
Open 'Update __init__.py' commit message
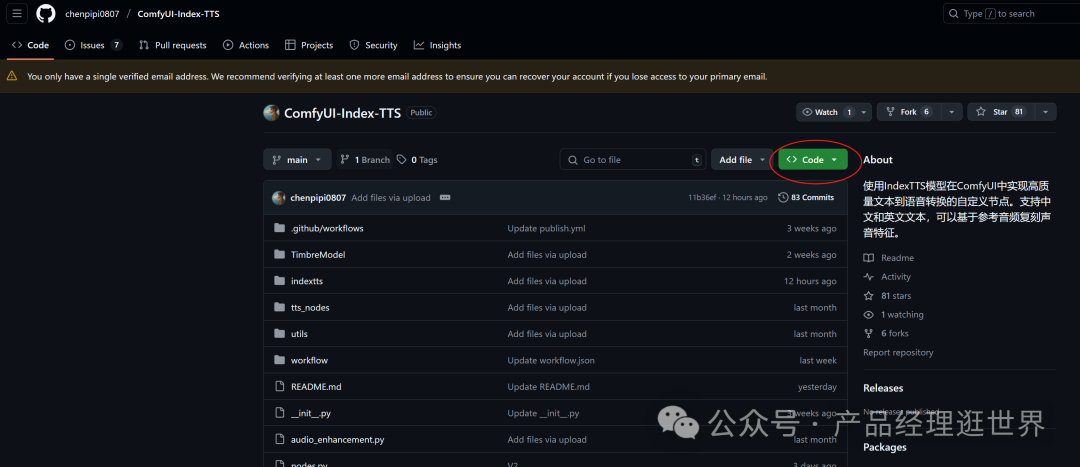(x=543, y=413)
